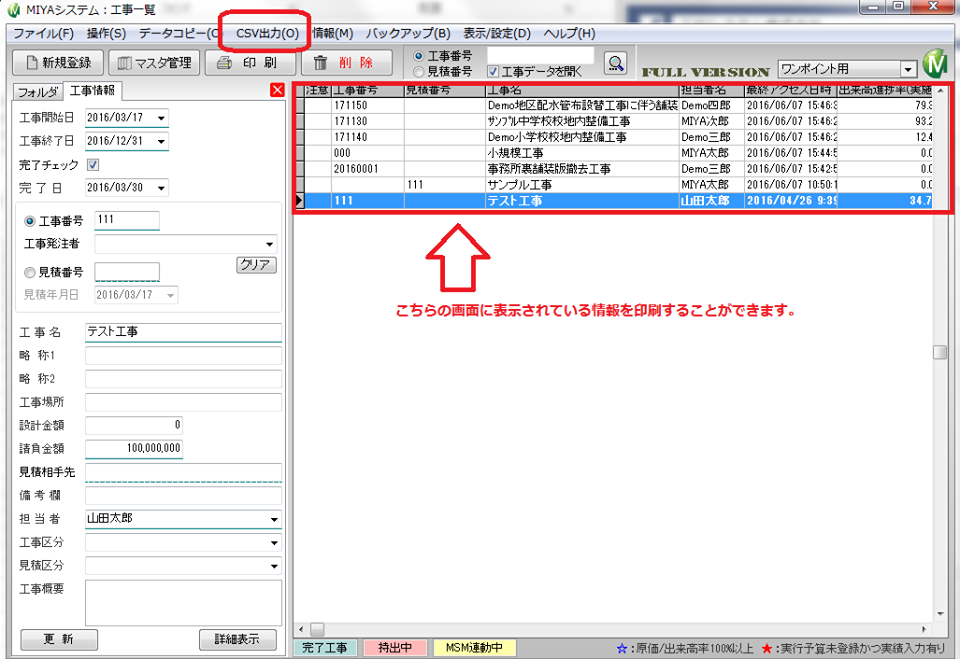Image resolution: width=960 pixels, height=659 pixels.
Task: Click the magnifier search icon
Action: [x=615, y=62]
